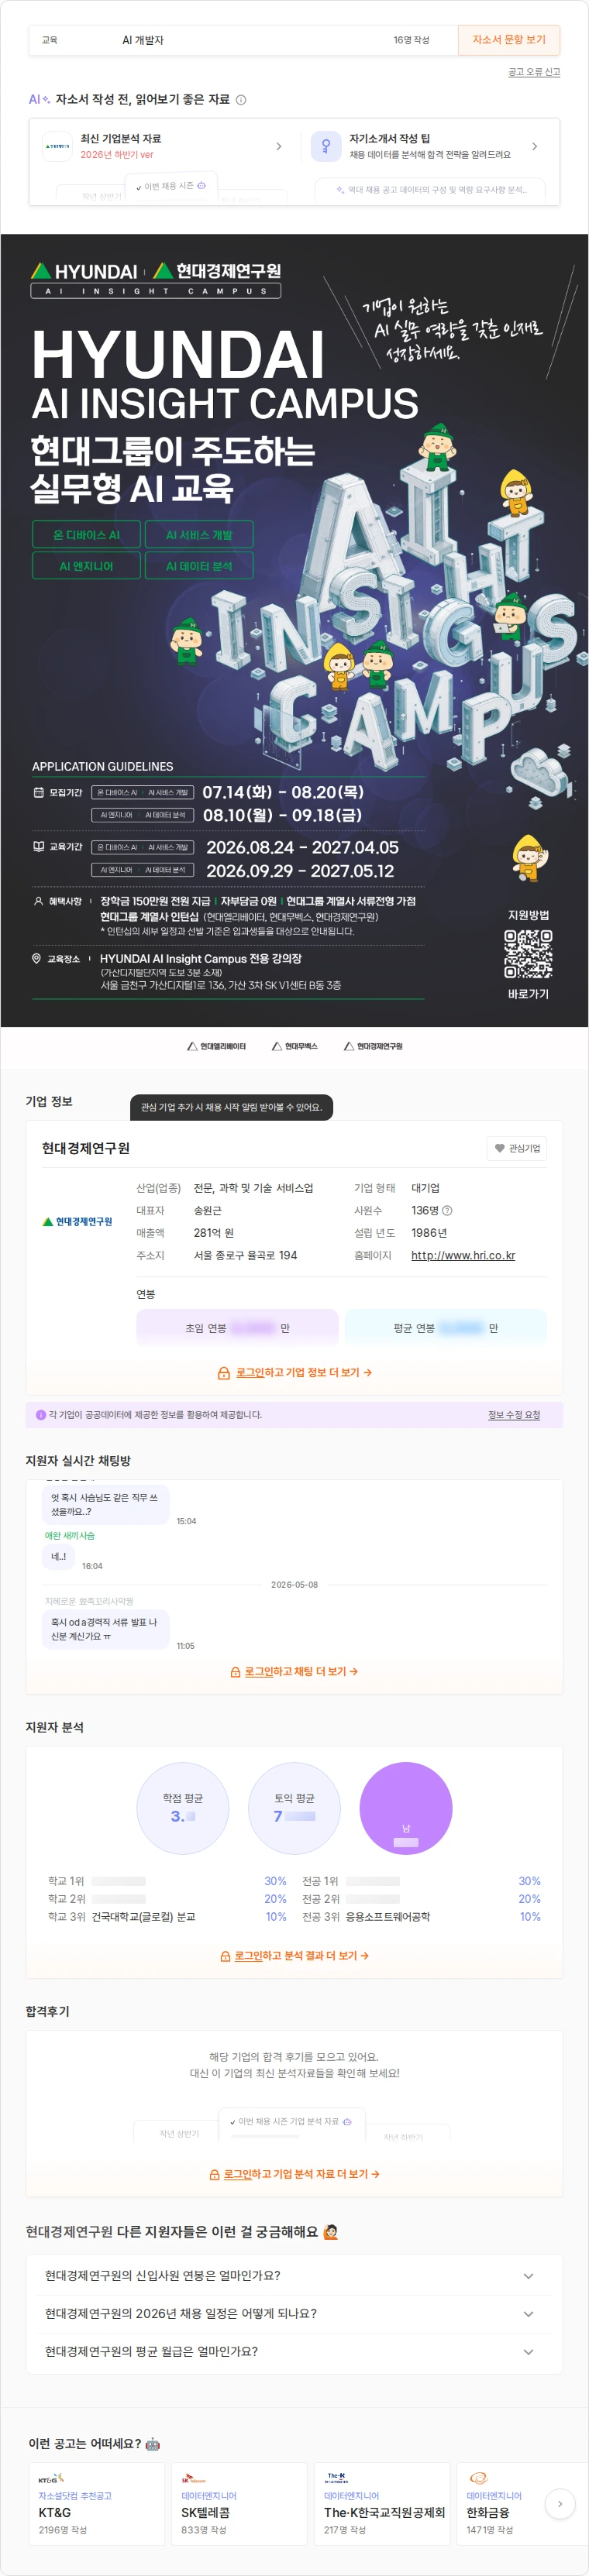Click the 토익 평균 circle
589x2576 pixels.
294,1808
